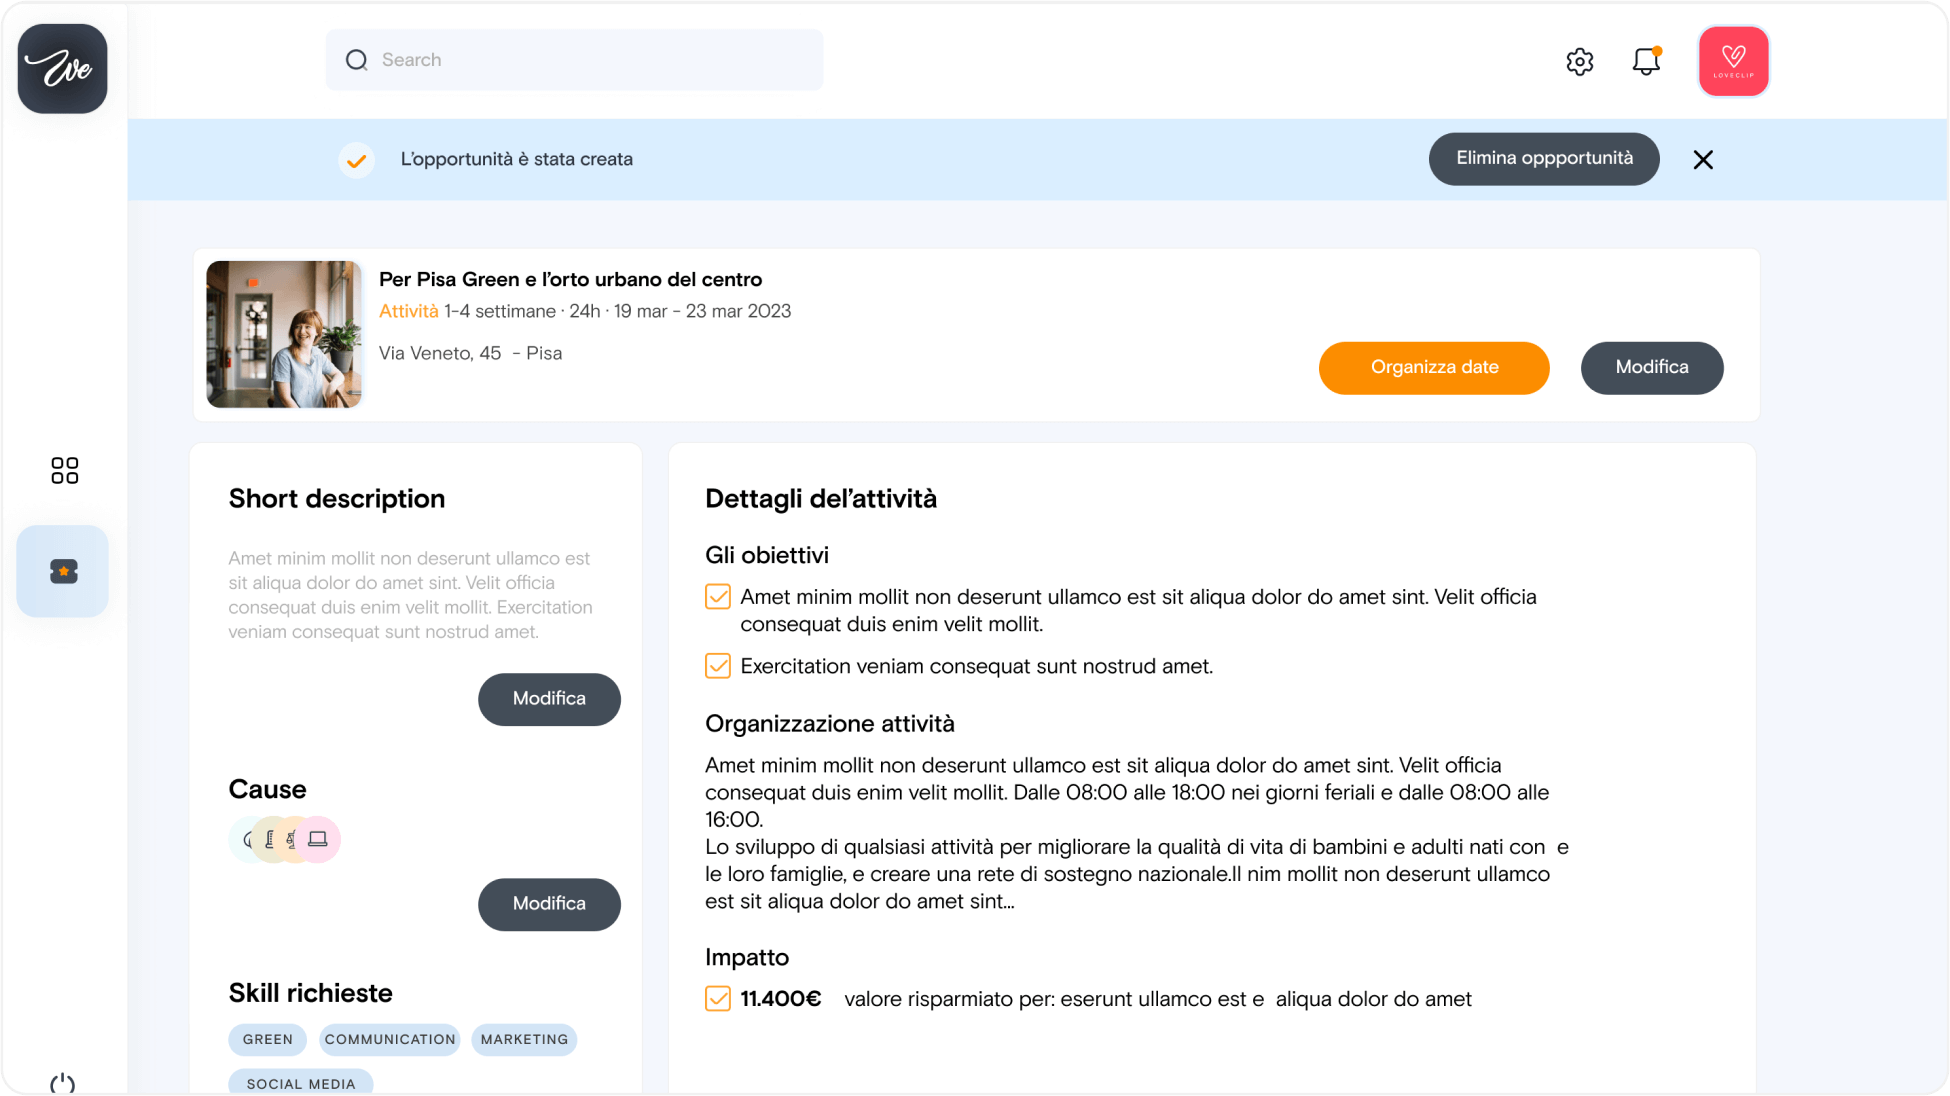Click Modifica under the Cause section
This screenshot has height=1096, width=1950.
[x=549, y=904]
